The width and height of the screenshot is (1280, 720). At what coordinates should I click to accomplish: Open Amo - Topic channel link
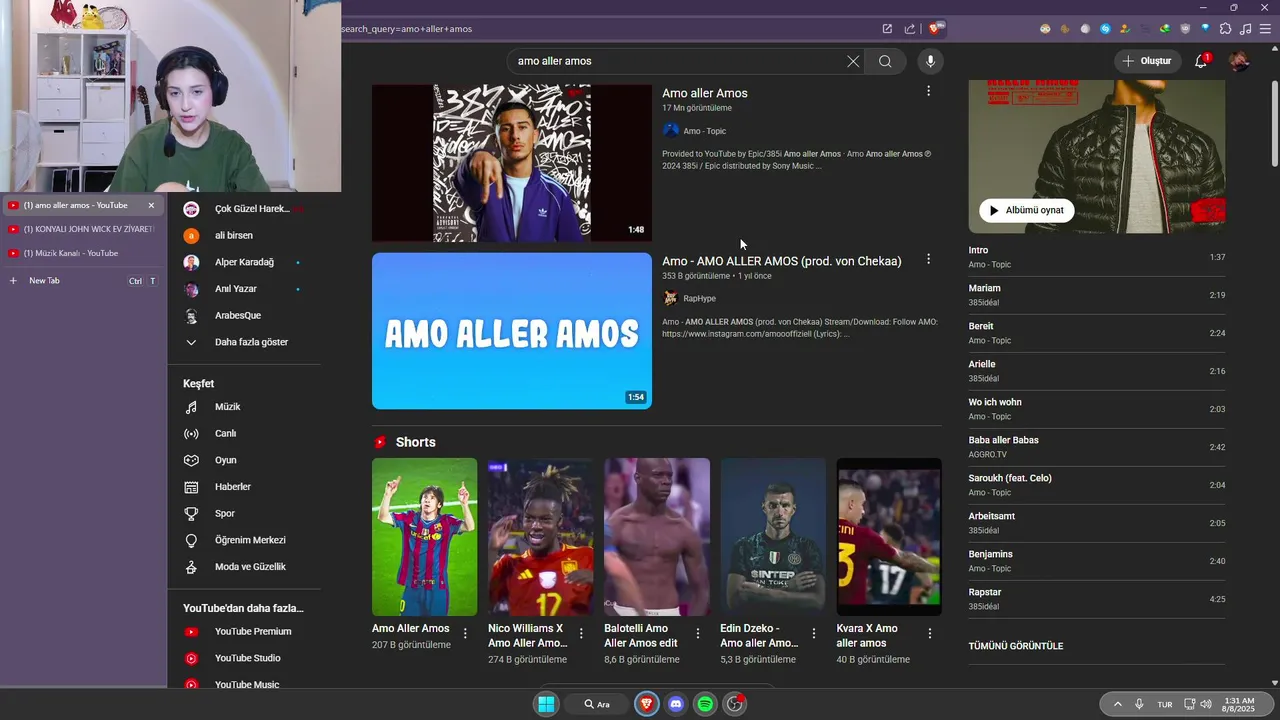pyautogui.click(x=704, y=131)
